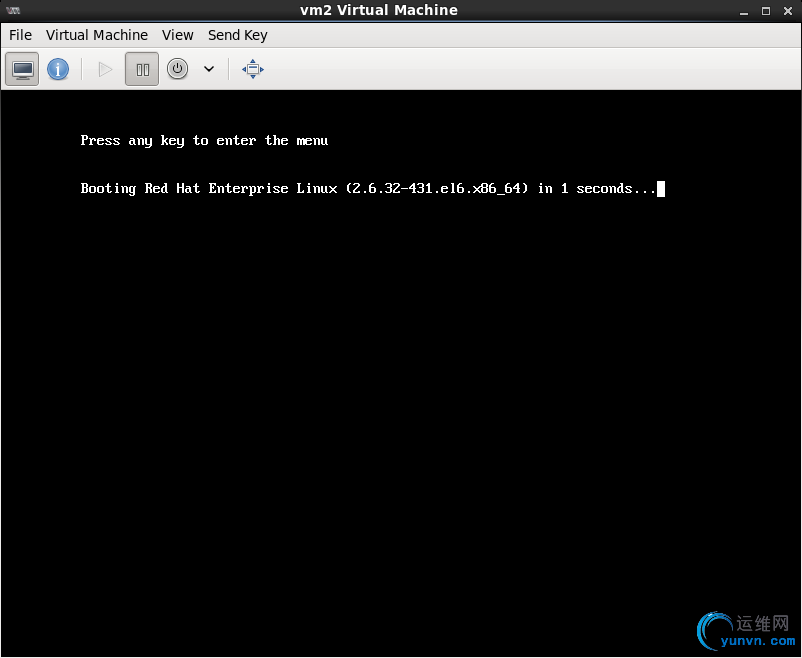Image resolution: width=802 pixels, height=658 pixels.
Task: Show the graphical console view
Action: click(x=22, y=69)
